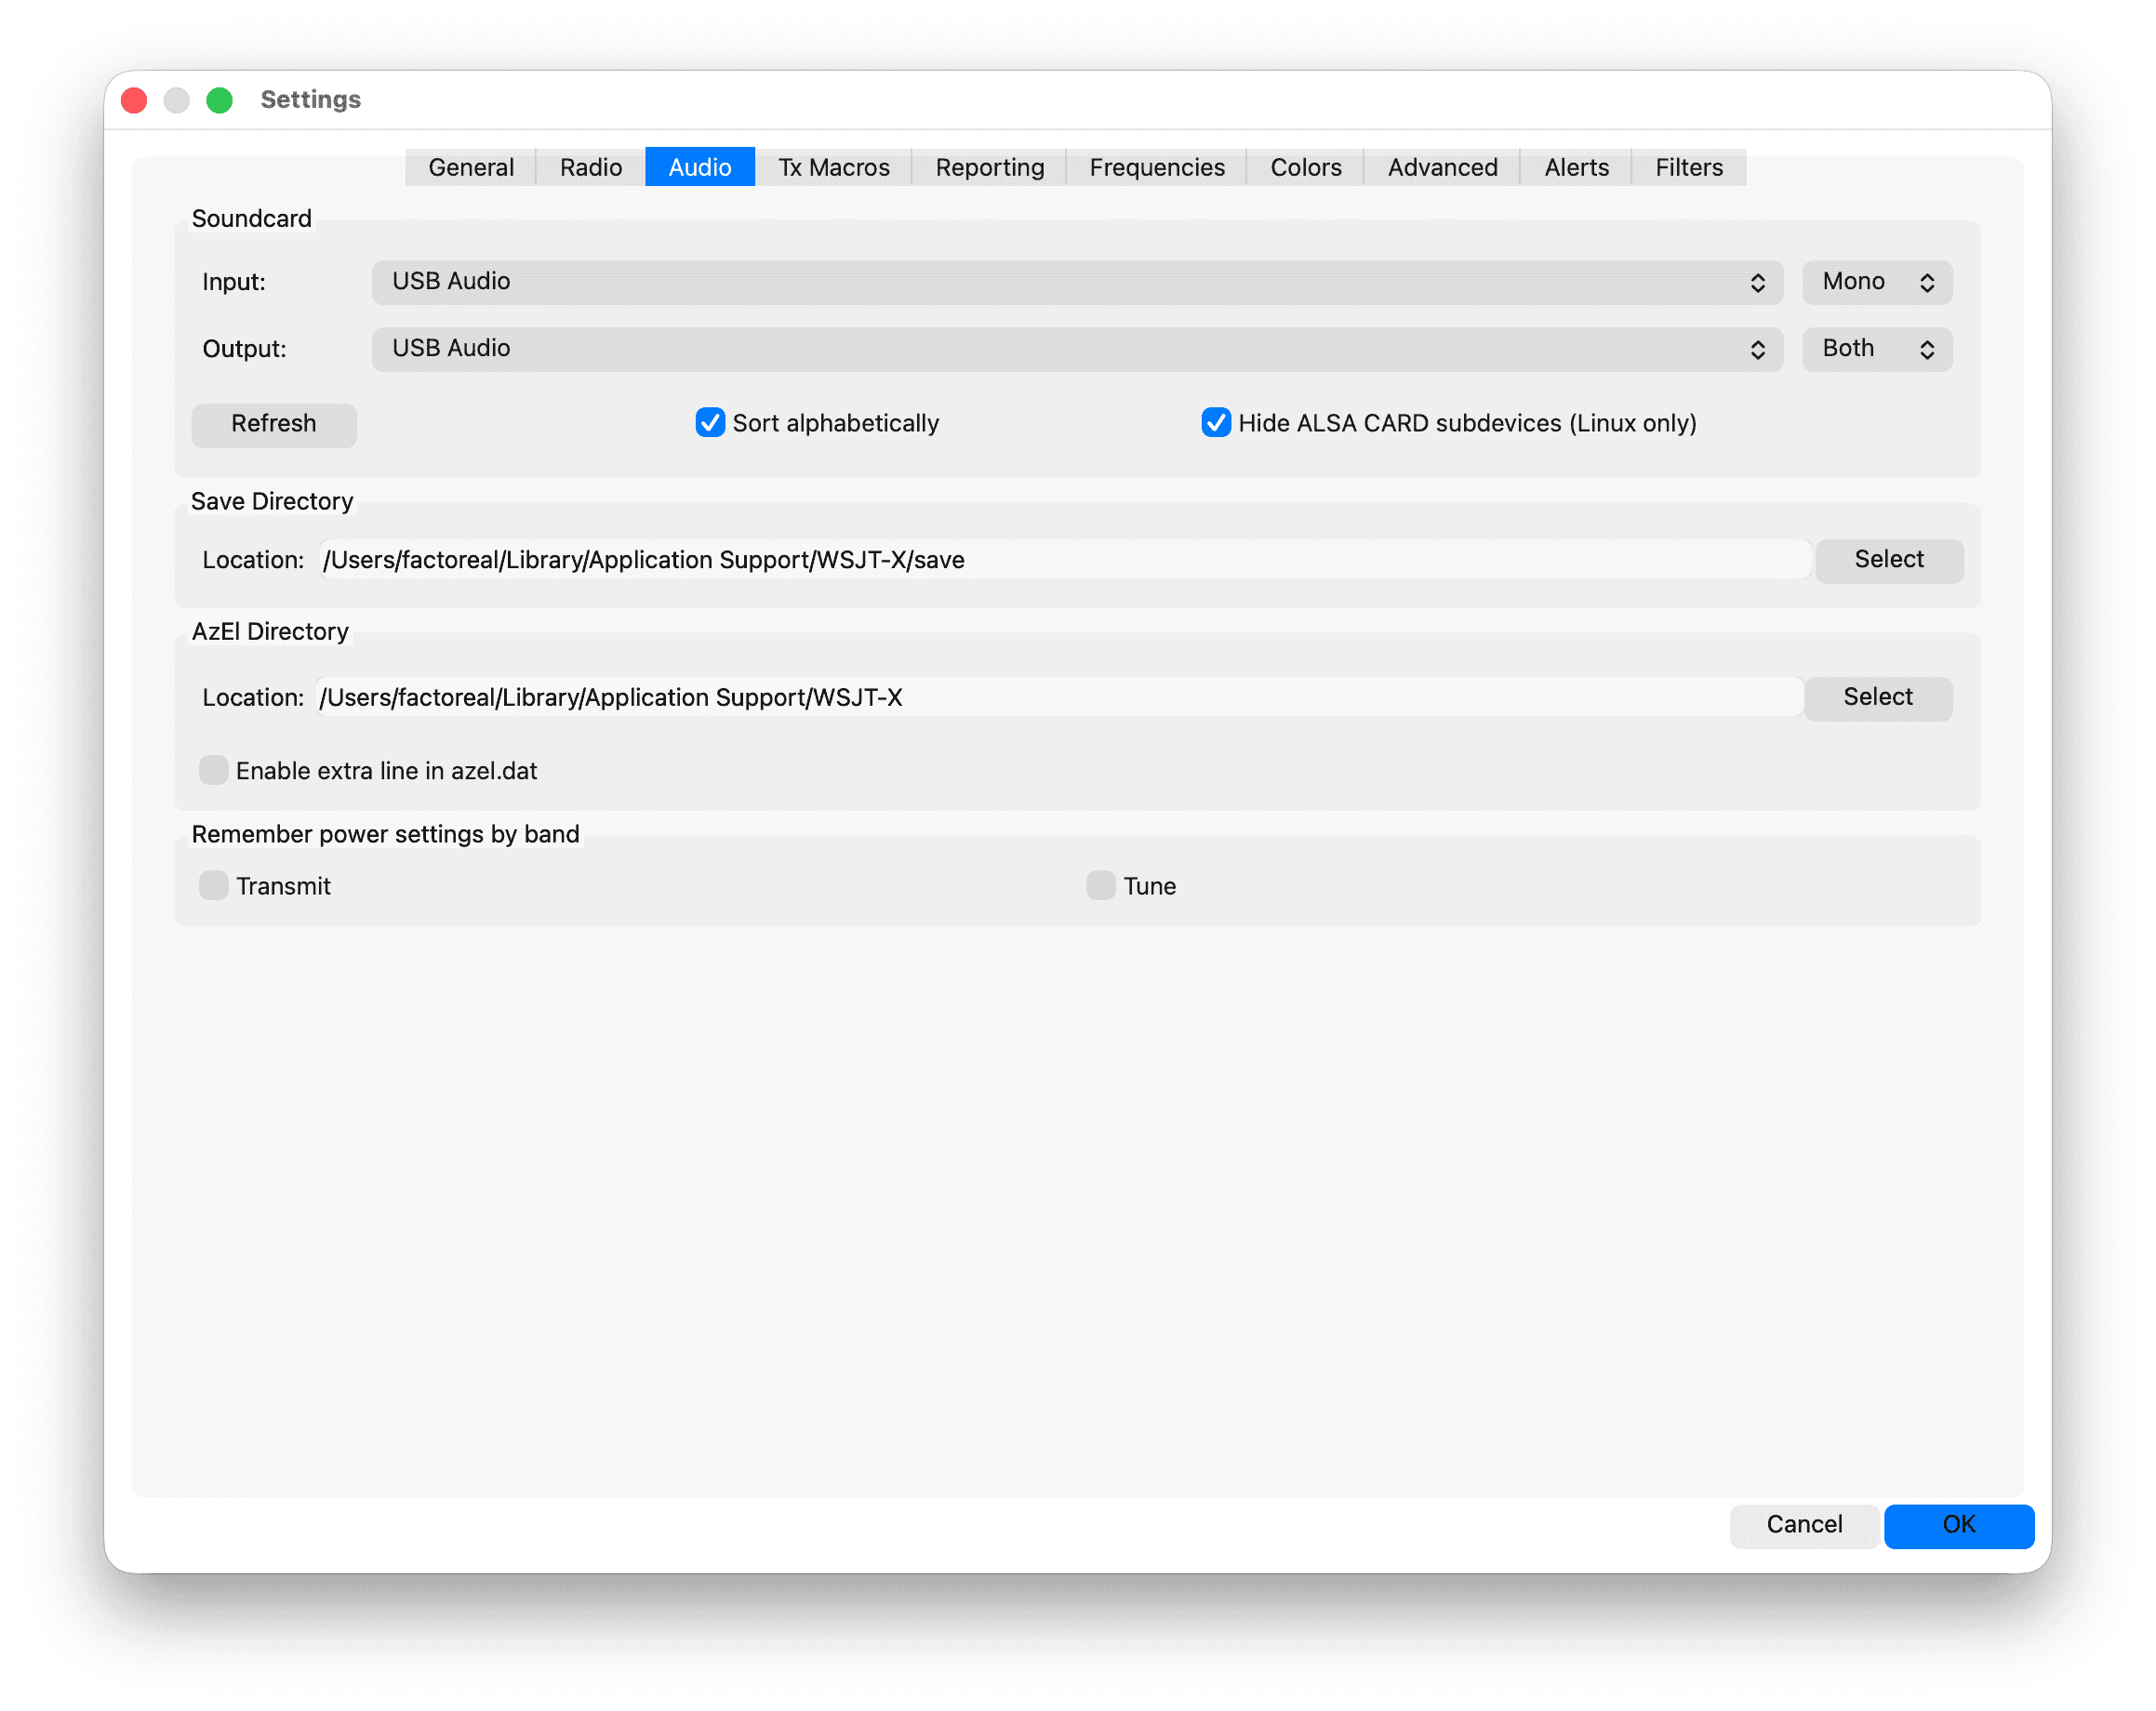Image resolution: width=2156 pixels, height=1711 pixels.
Task: Select the Audio tab
Action: point(699,167)
